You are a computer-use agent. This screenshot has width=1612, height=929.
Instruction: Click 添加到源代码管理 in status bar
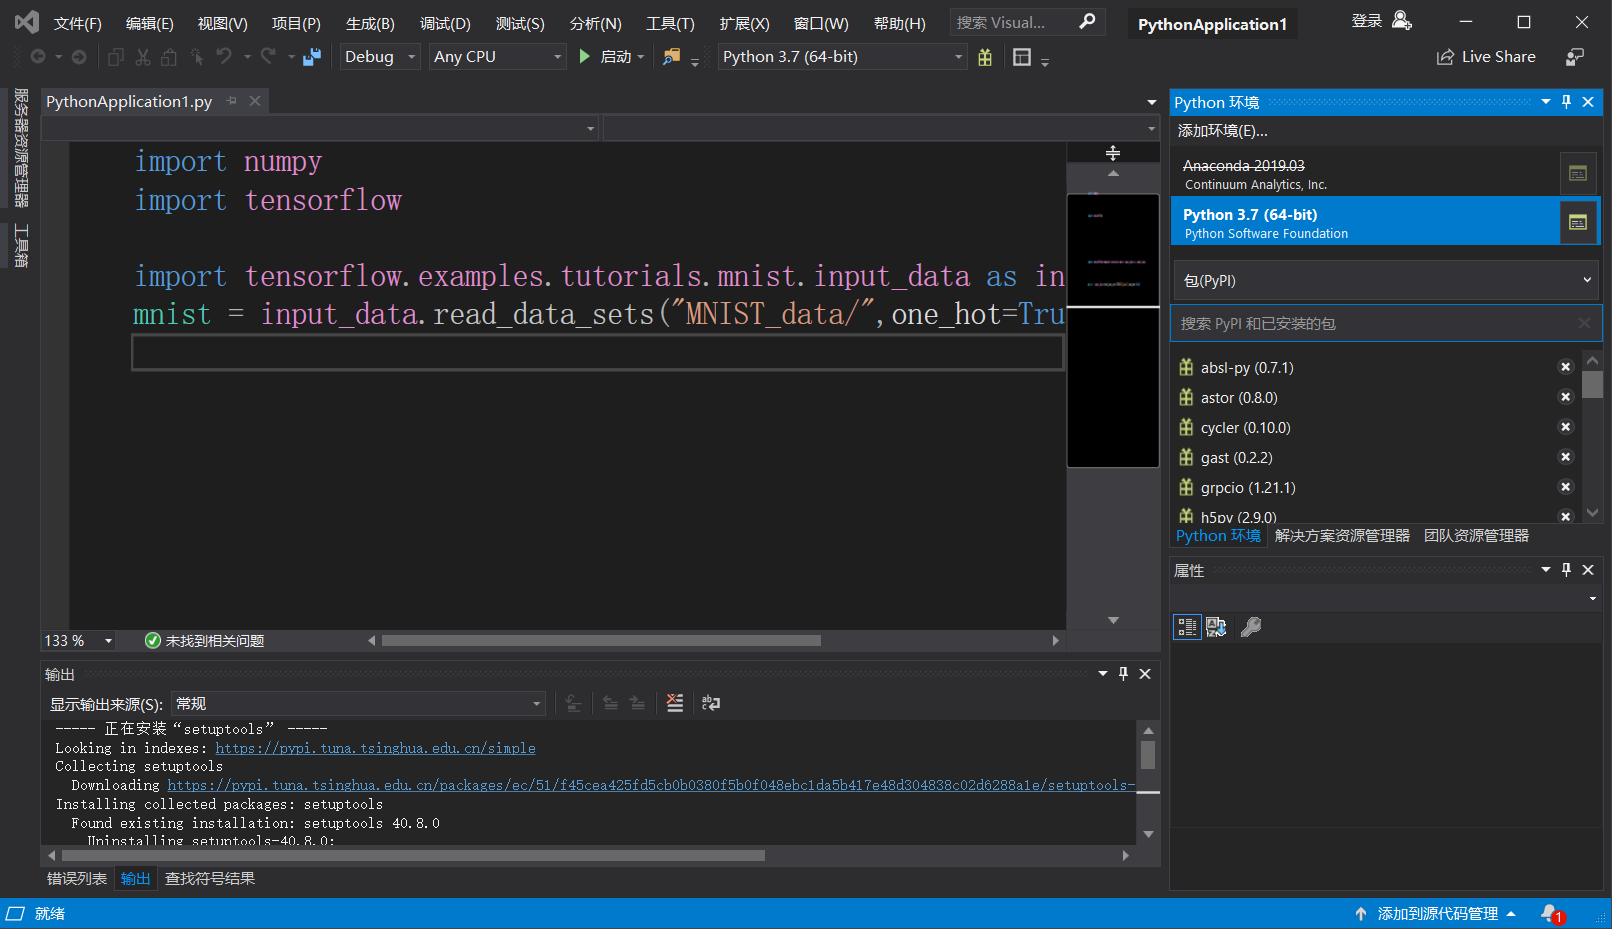click(x=1435, y=913)
